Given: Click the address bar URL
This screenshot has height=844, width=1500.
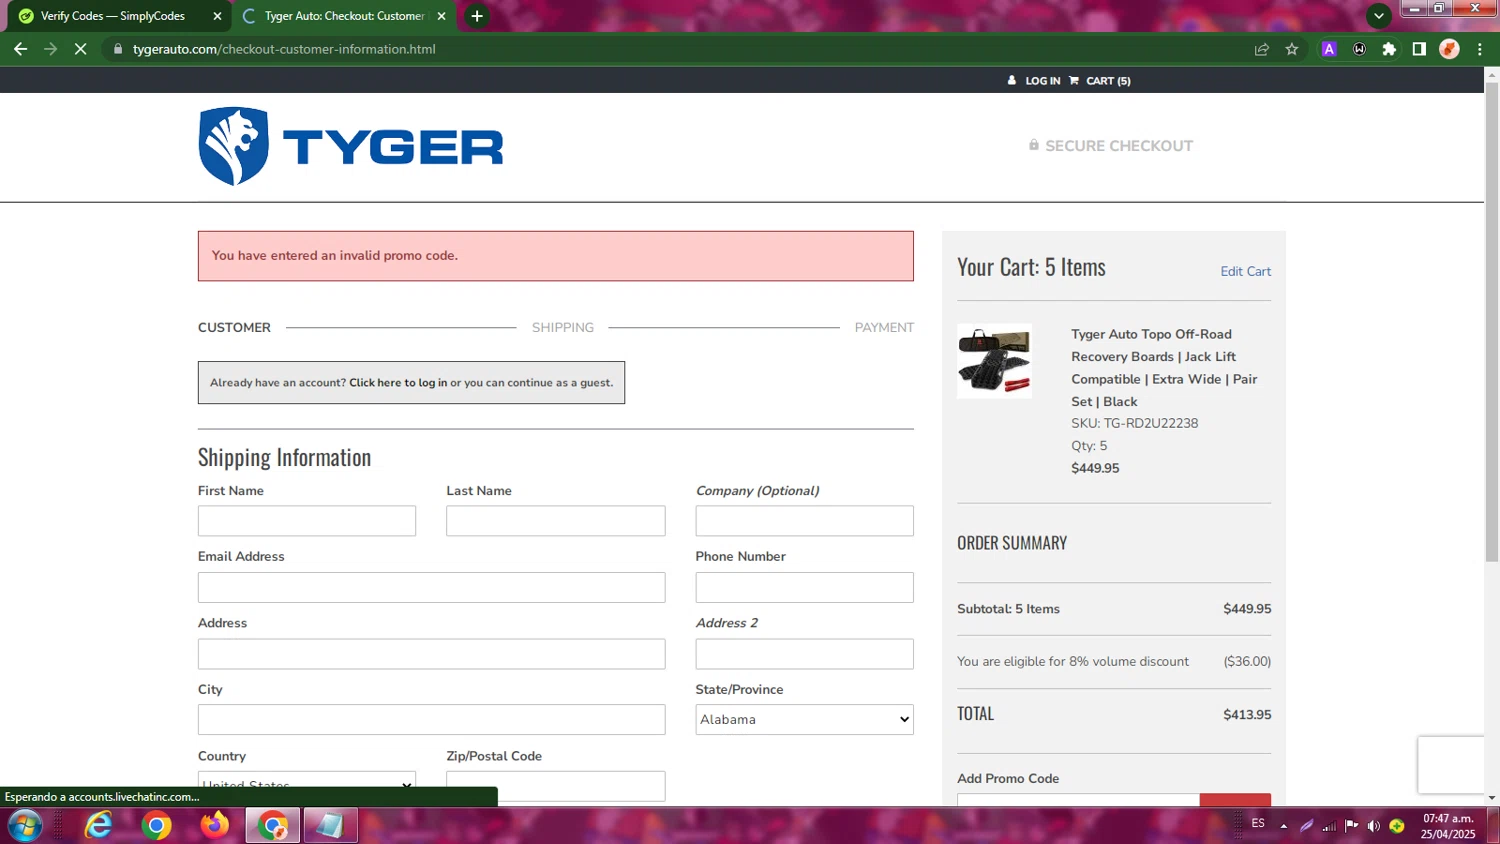Looking at the screenshot, I should (284, 49).
